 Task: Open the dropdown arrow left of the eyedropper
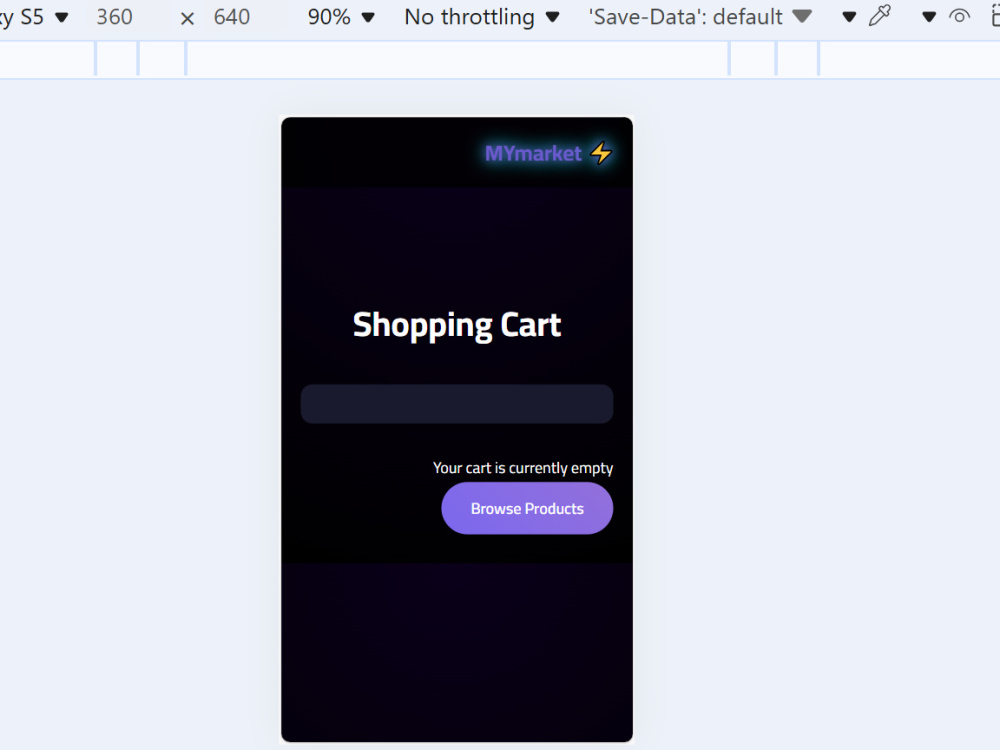coord(849,17)
